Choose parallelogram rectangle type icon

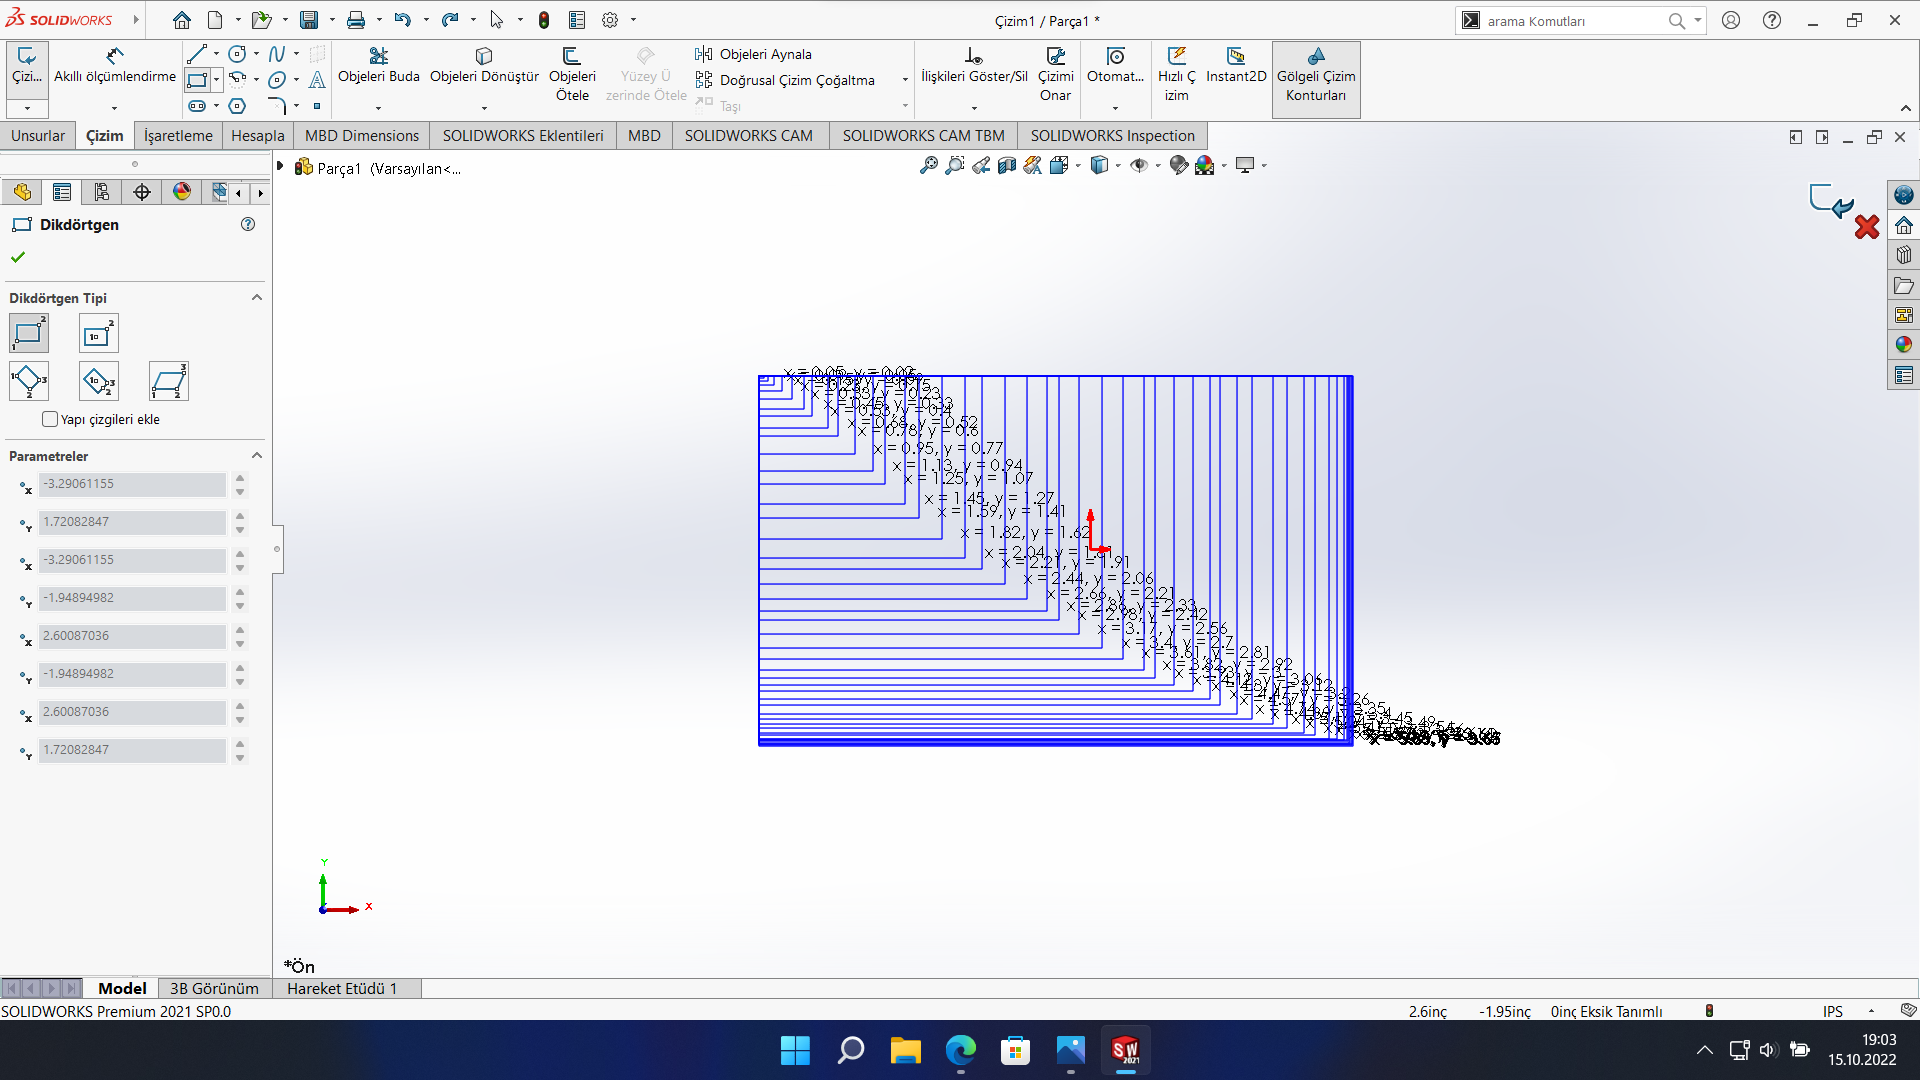pyautogui.click(x=168, y=381)
